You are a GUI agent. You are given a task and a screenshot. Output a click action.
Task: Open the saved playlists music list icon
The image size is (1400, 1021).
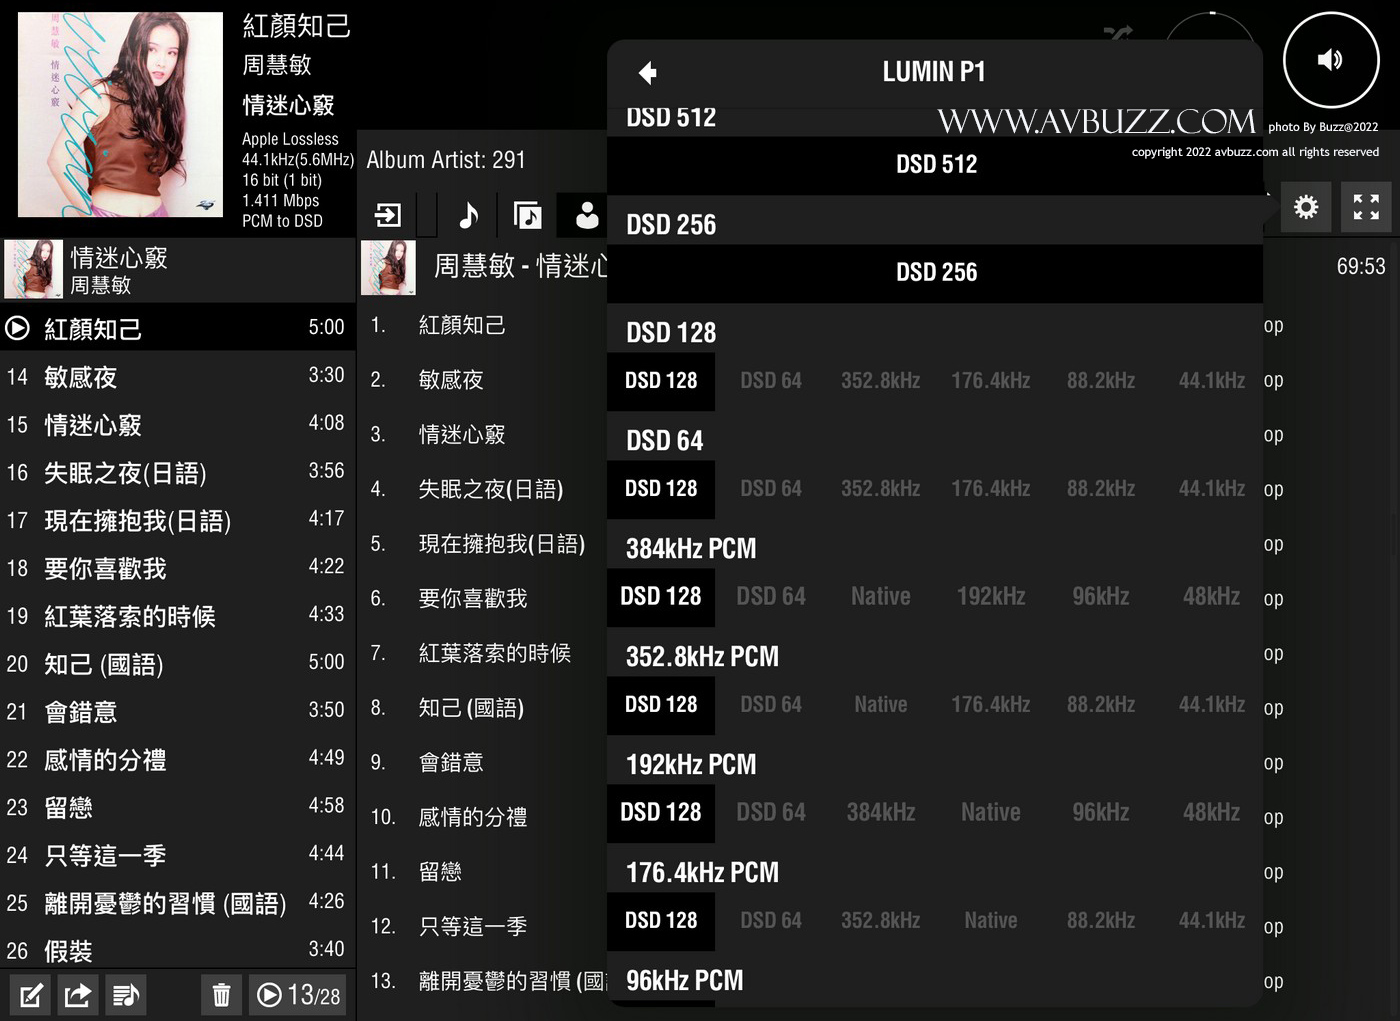(x=126, y=995)
